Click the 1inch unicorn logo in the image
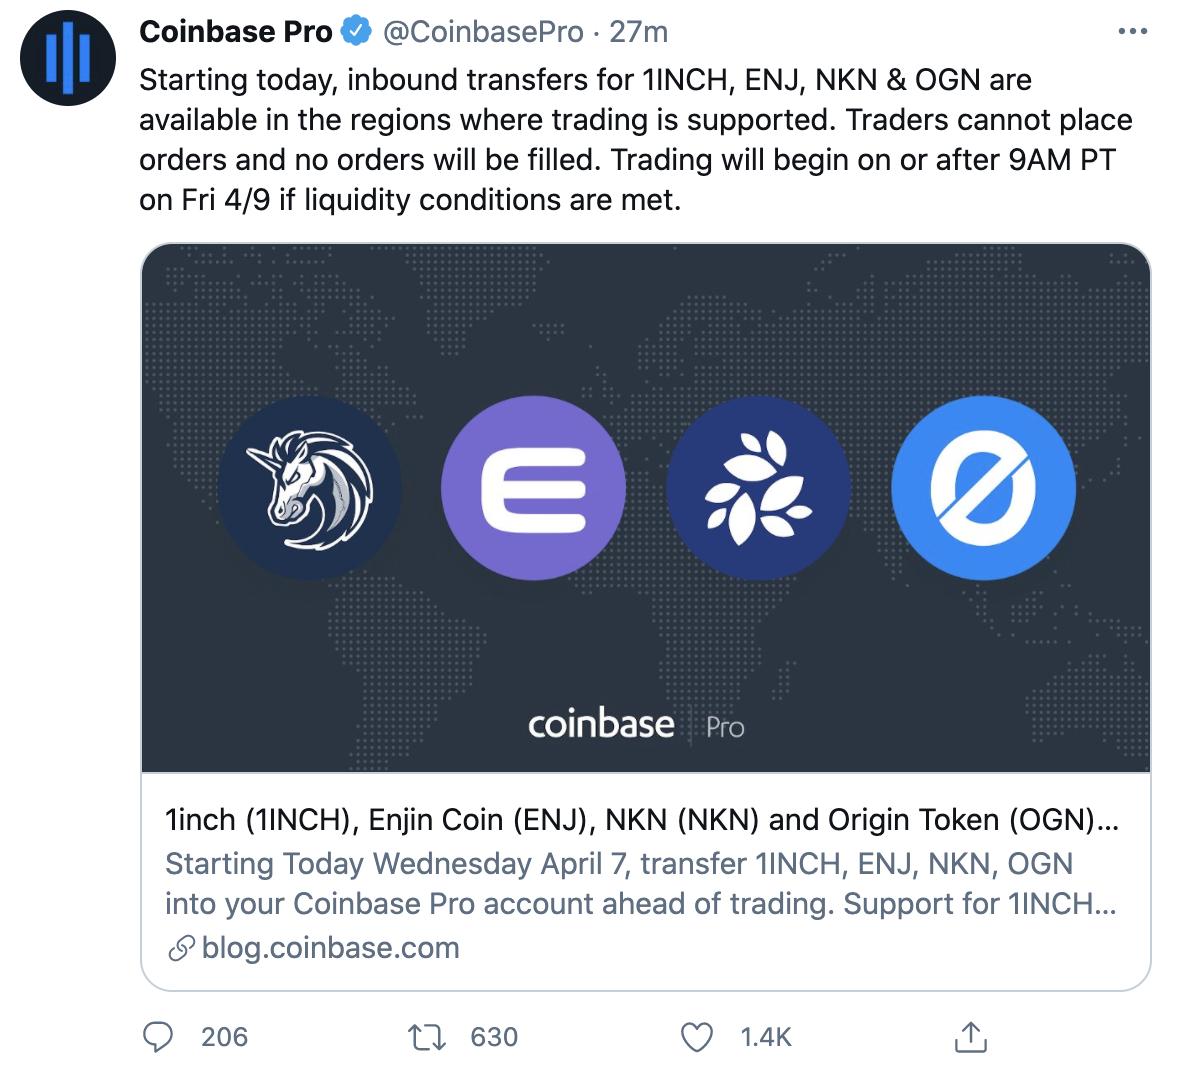Screen dimensions: 1182x1080 (309, 487)
